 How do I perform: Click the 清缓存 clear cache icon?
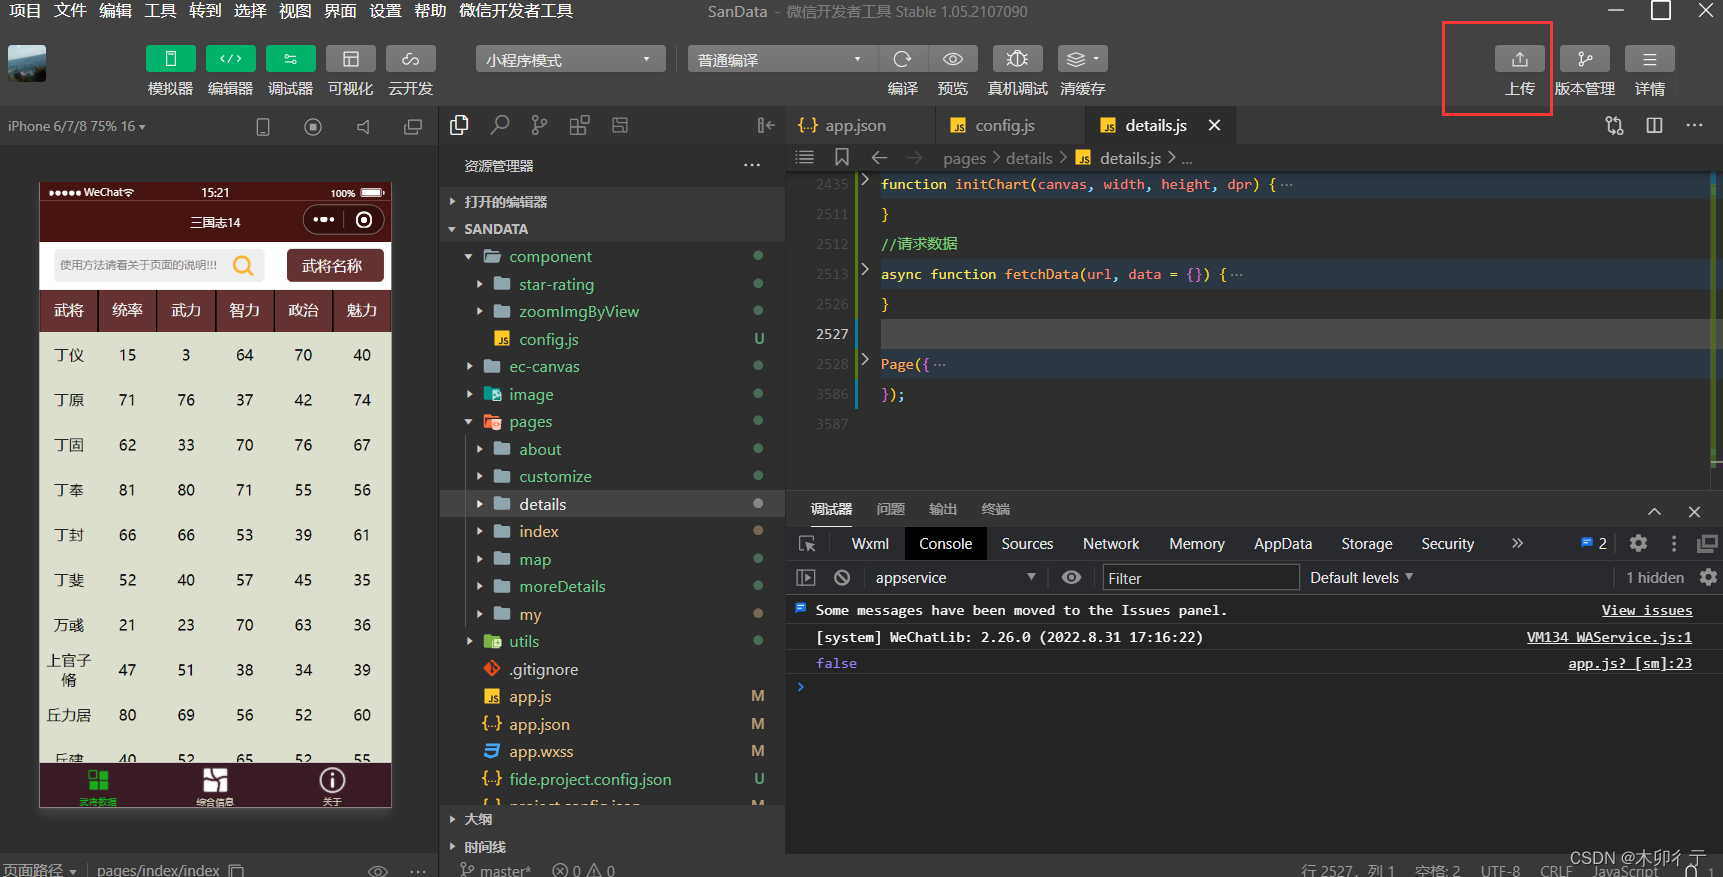(1083, 59)
